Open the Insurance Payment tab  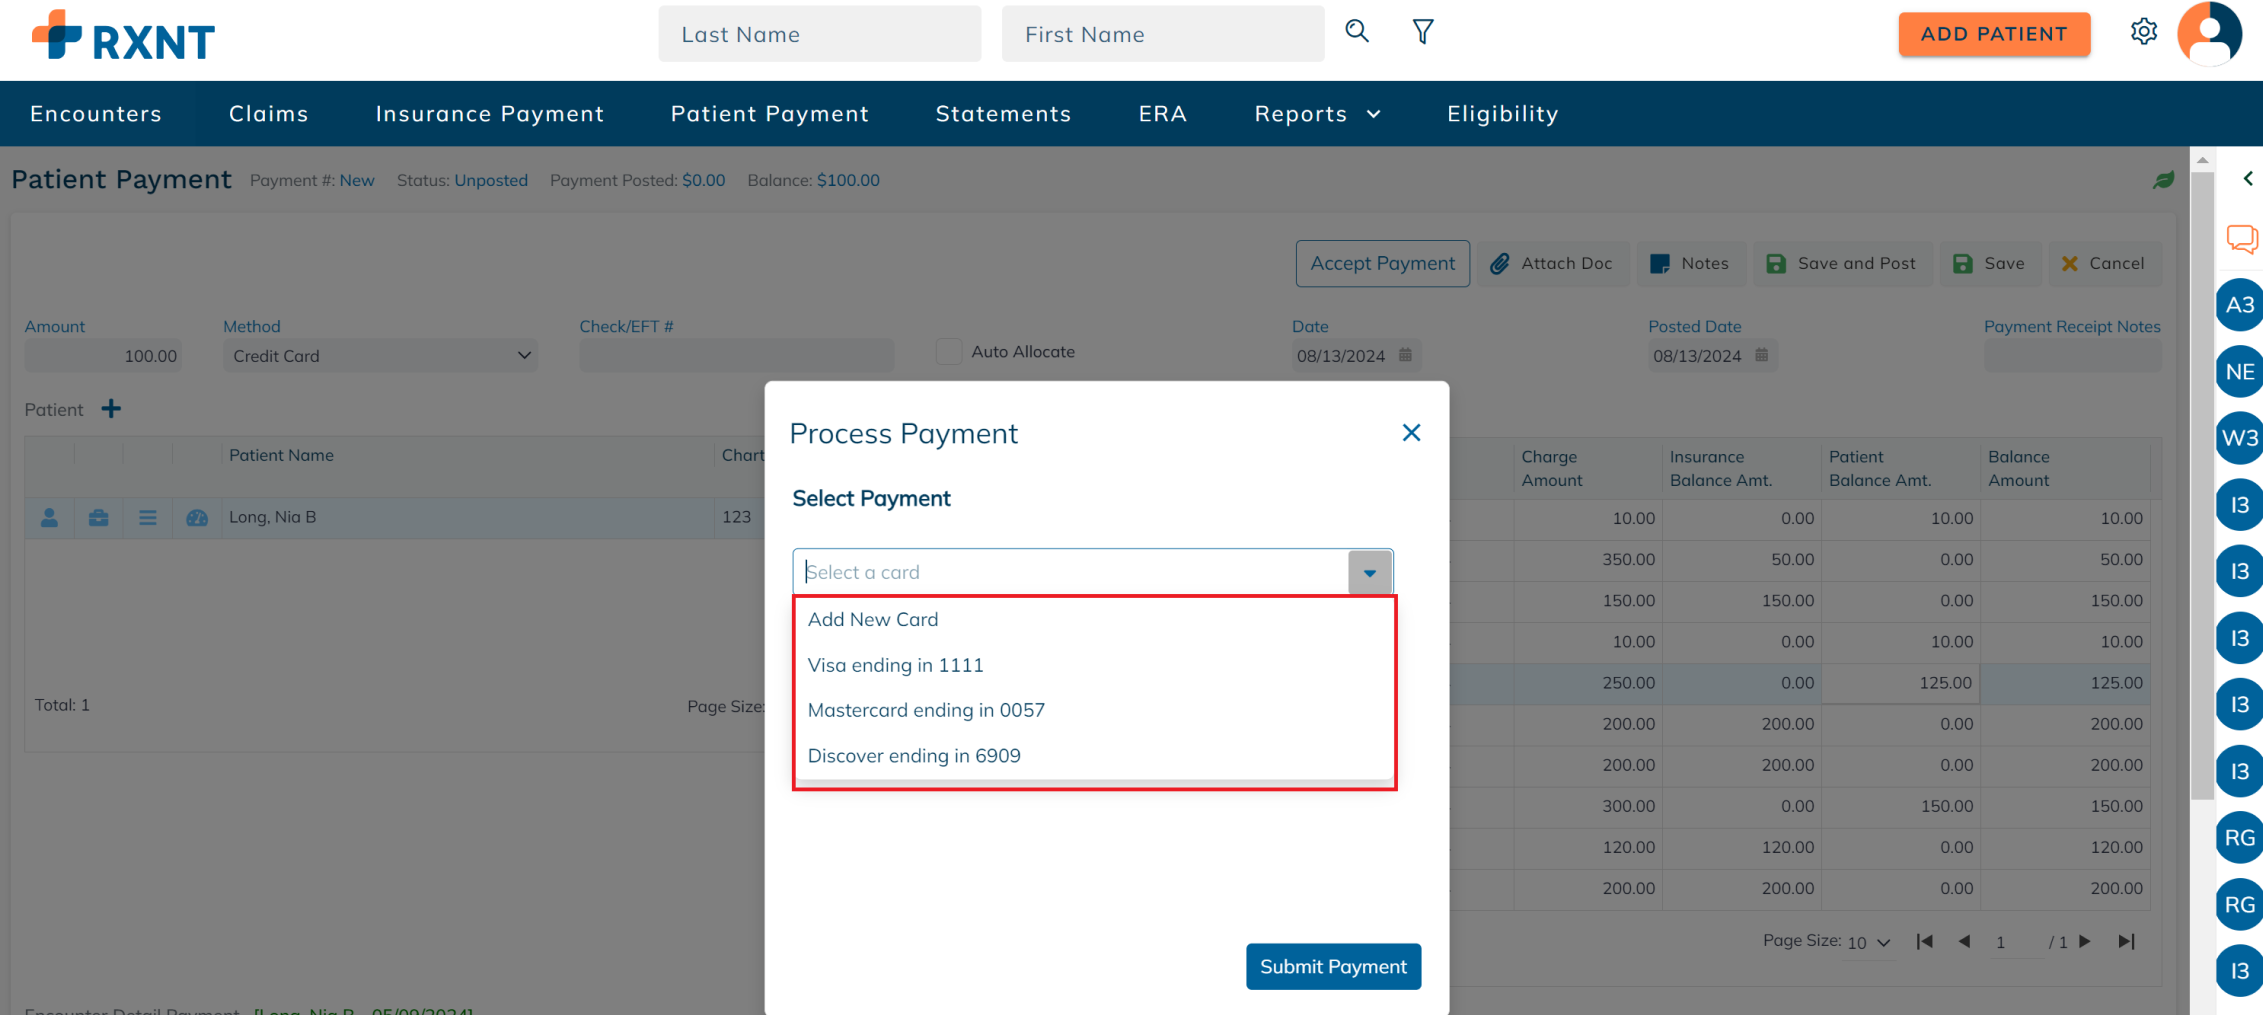(490, 114)
